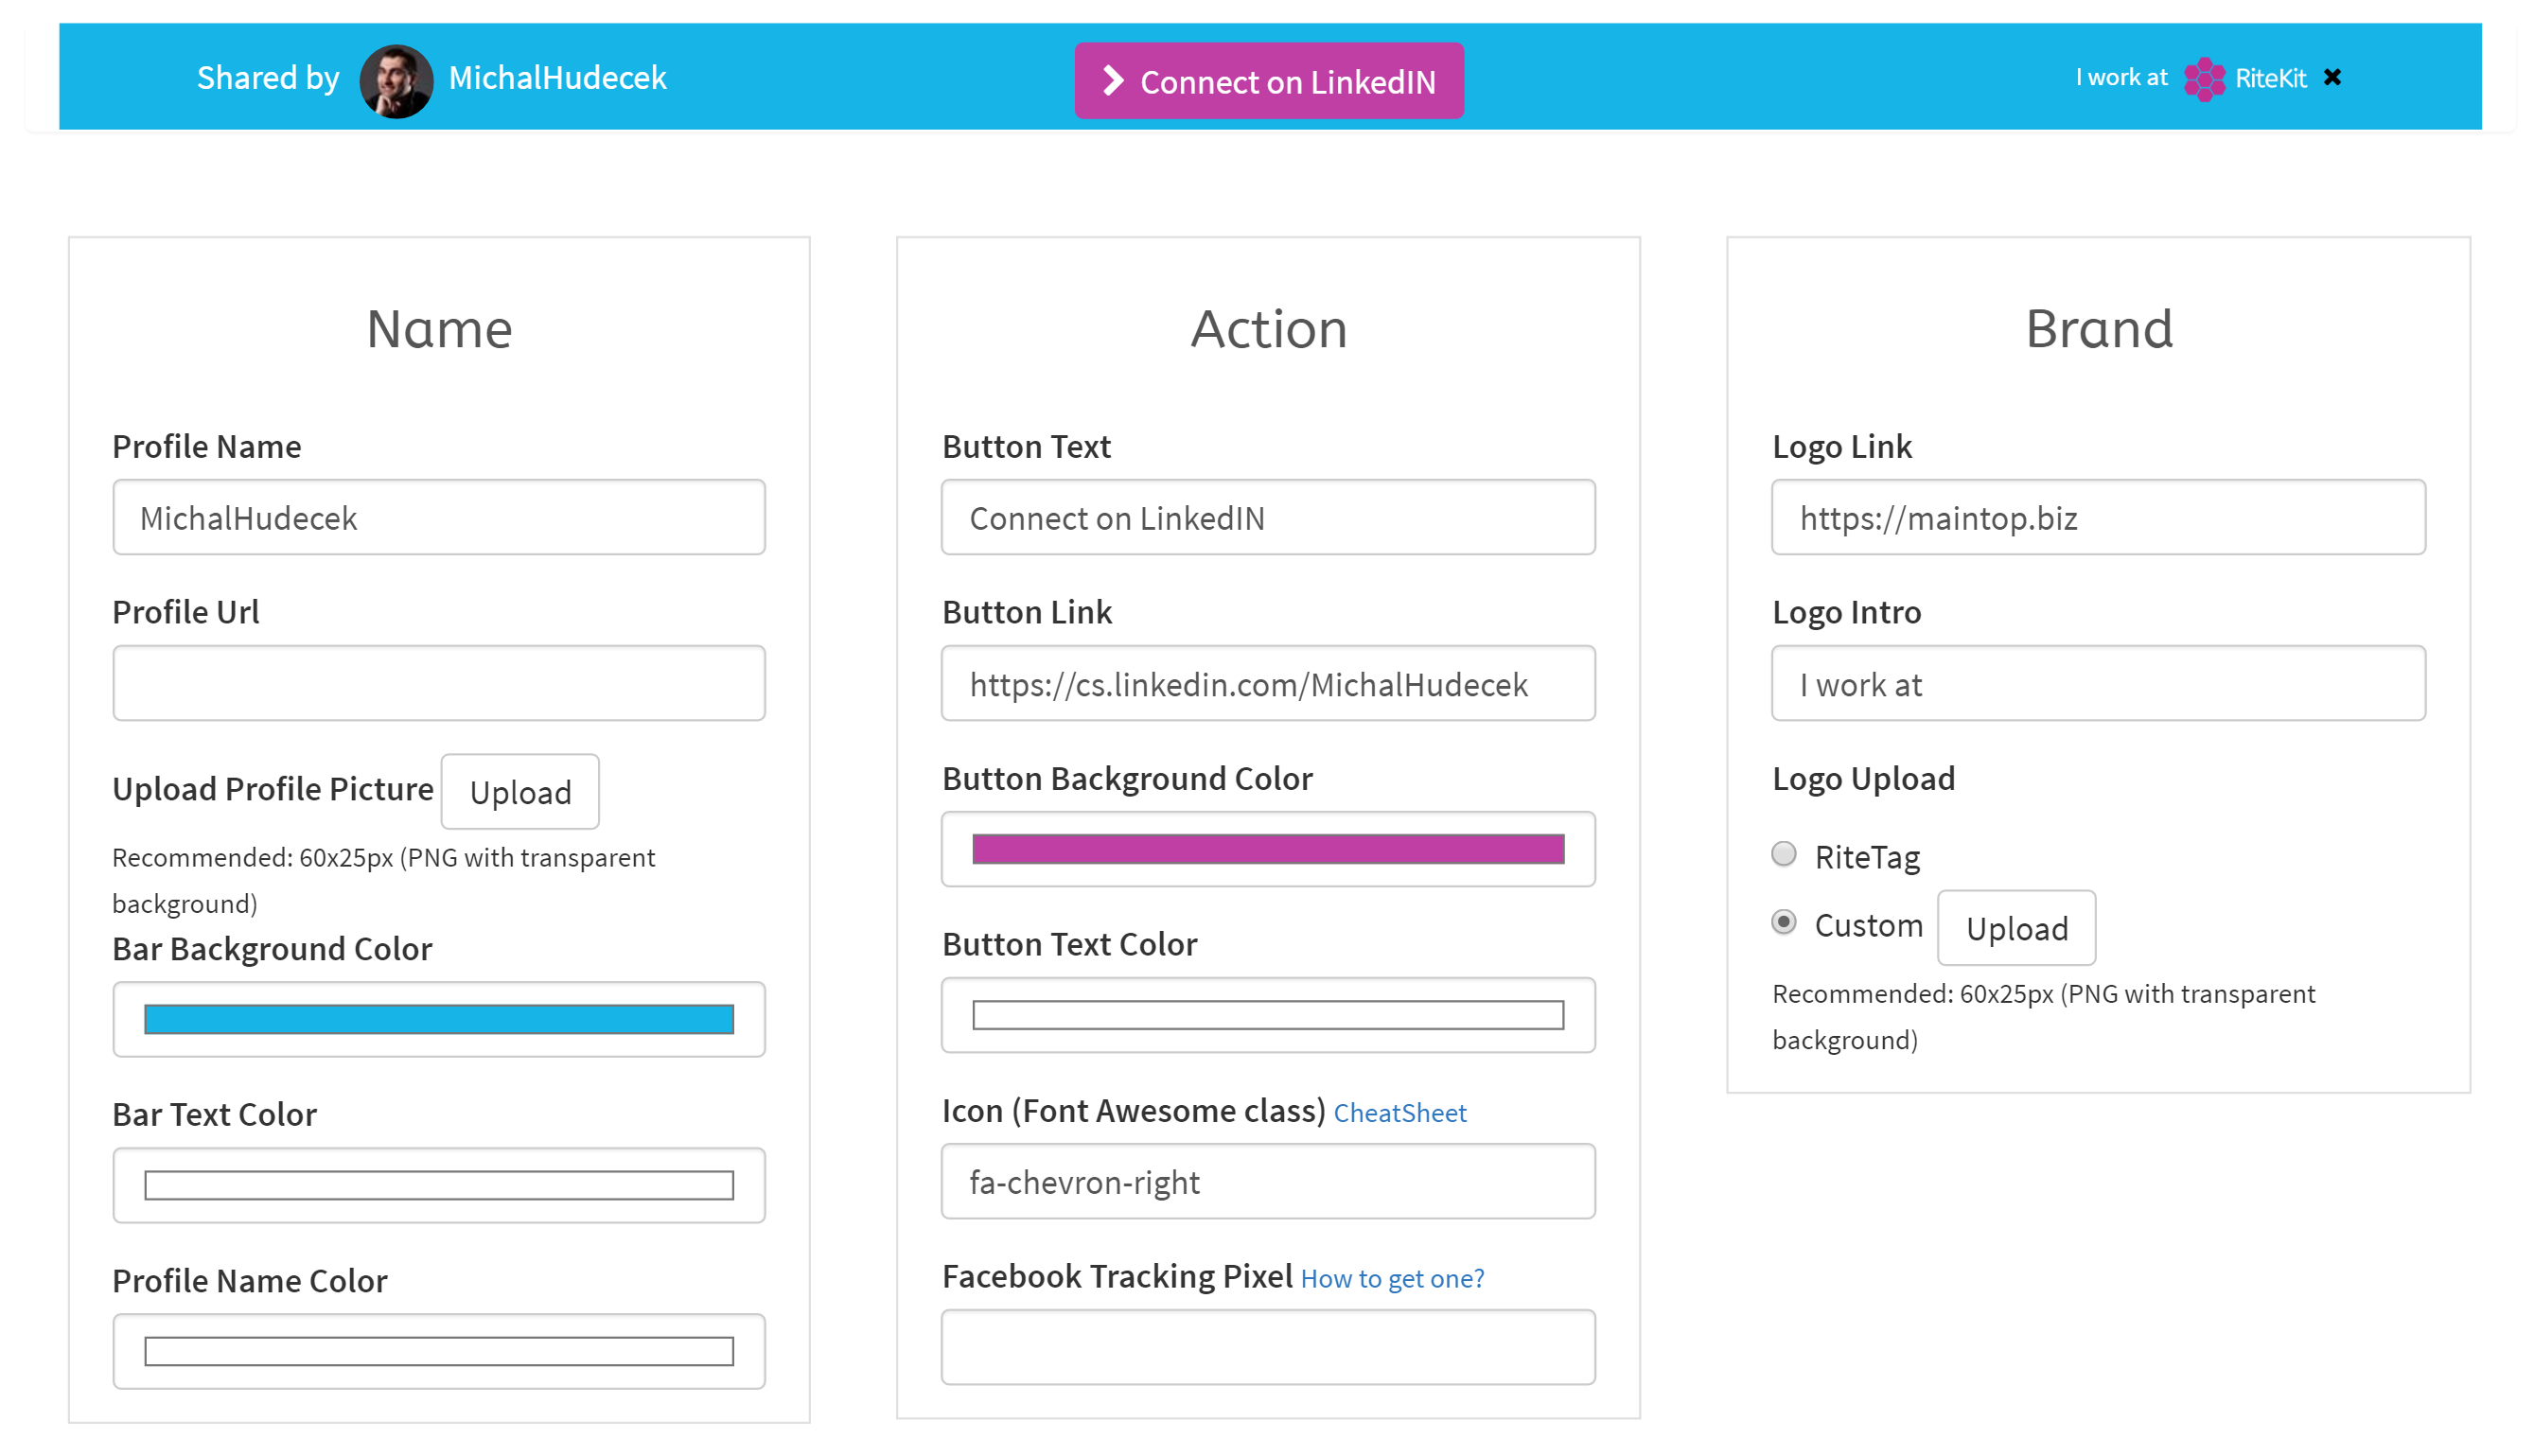Focus the Logo Link input
Viewport: 2534px width, 1456px height.
tap(2098, 517)
